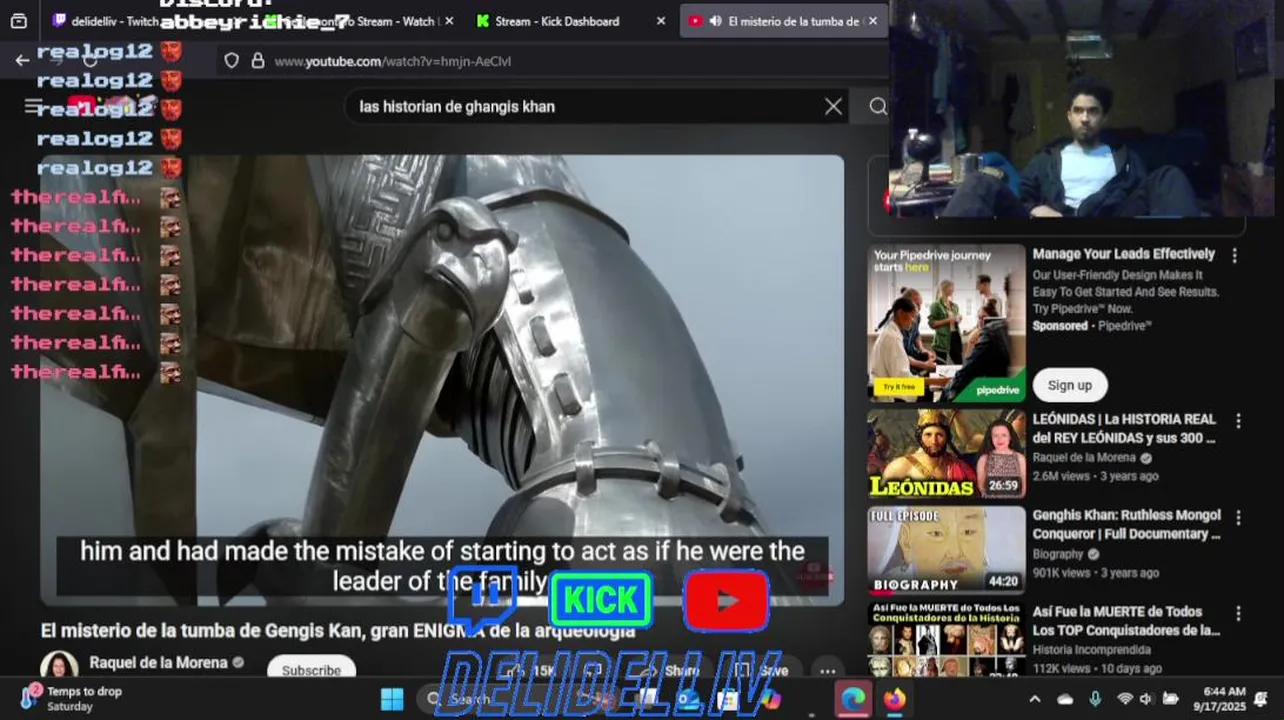Open the notification center icon

(x=1261, y=698)
